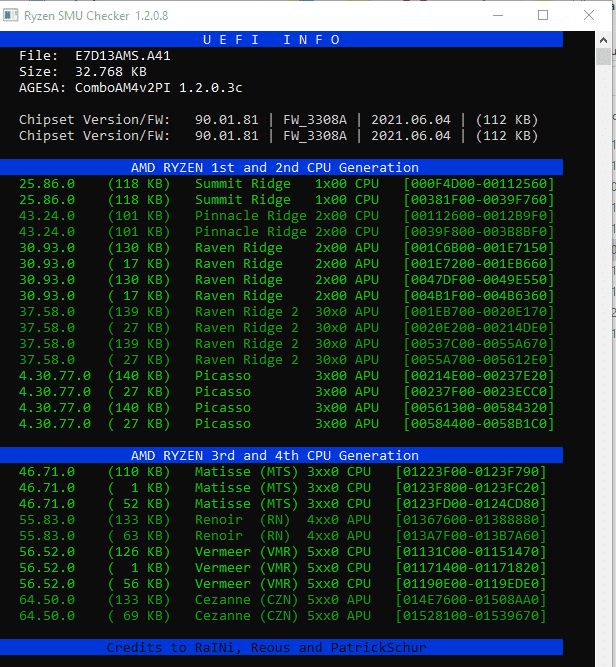Click Vermeer row with address 01131C00-01151470

[282, 552]
